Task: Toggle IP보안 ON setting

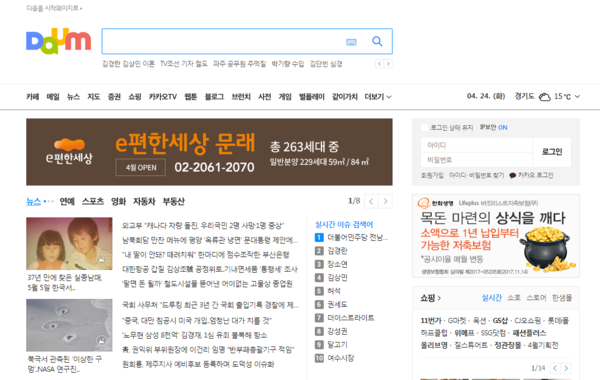Action: tap(494, 127)
